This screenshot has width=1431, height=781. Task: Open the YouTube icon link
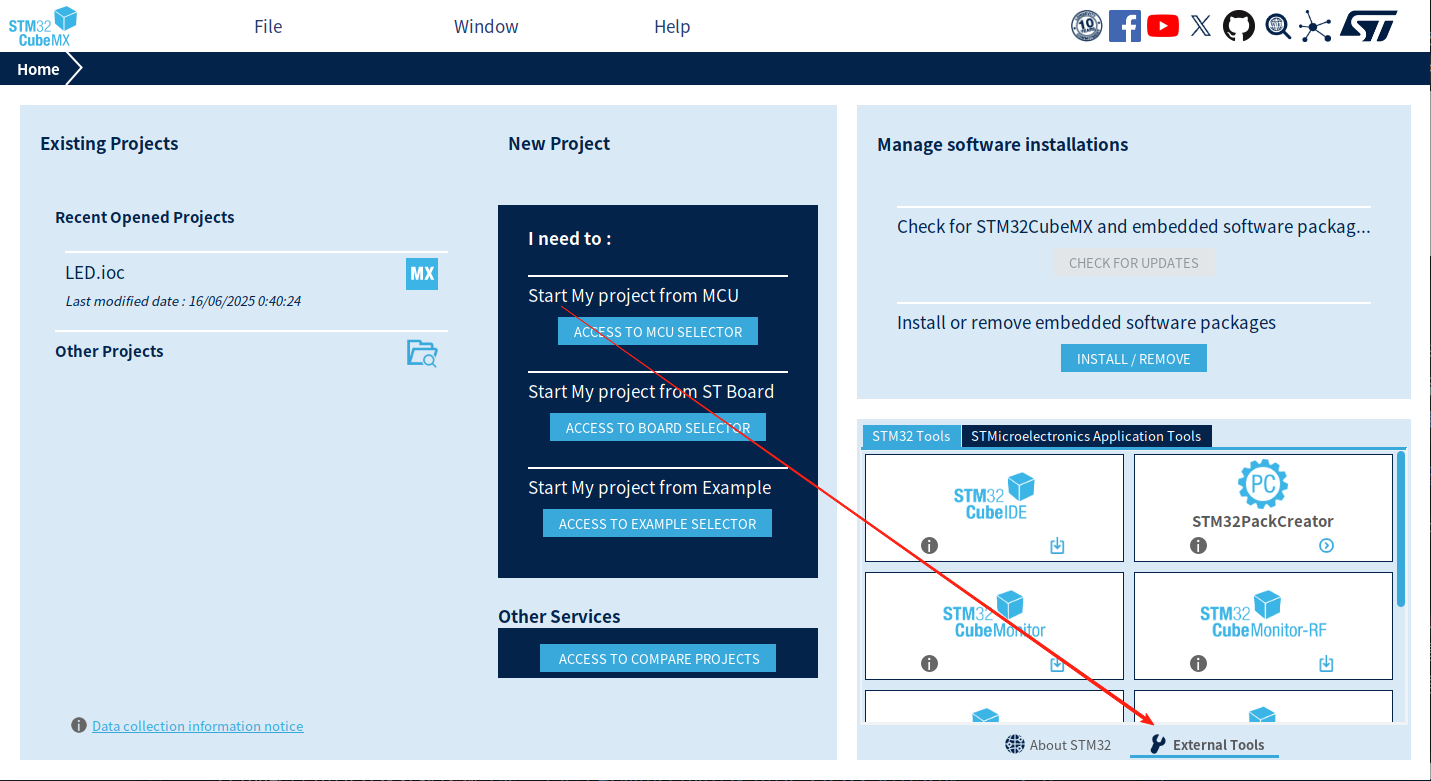[x=1163, y=26]
